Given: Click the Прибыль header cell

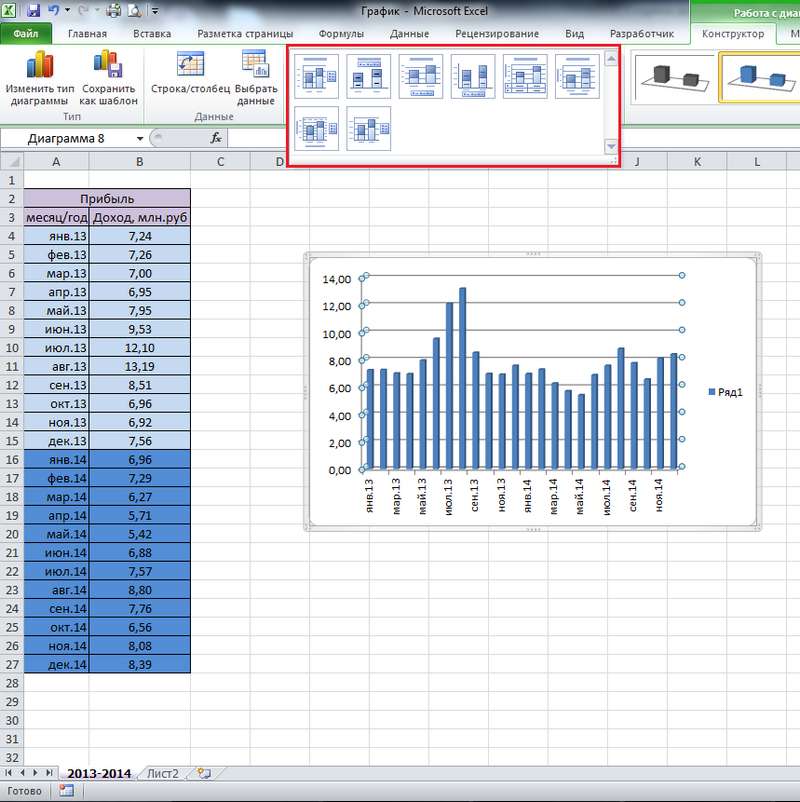Looking at the screenshot, I should pos(107,198).
